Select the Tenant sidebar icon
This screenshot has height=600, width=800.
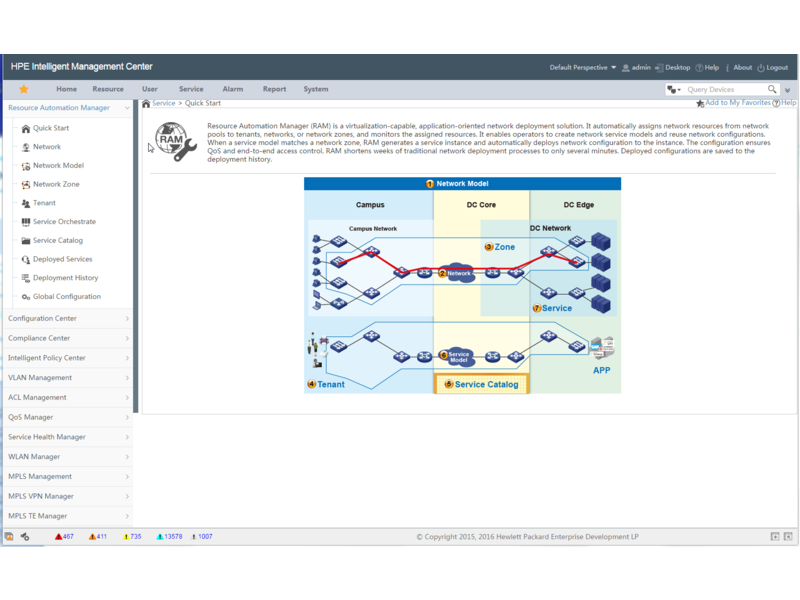click(x=26, y=203)
